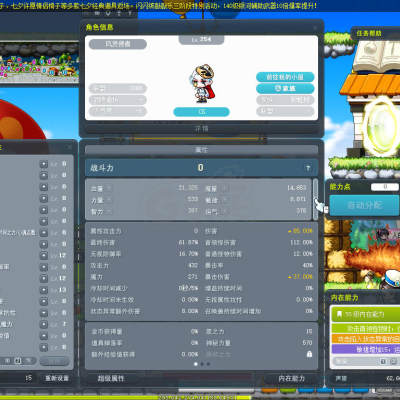Click the 暴击率 value 40%
Screen dimensions: 400x400
[x=307, y=265]
